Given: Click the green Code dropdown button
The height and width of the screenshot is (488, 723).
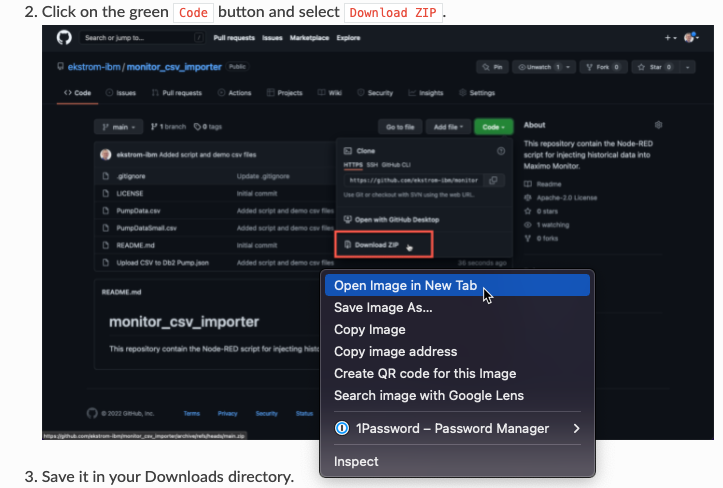Looking at the screenshot, I should pos(493,127).
